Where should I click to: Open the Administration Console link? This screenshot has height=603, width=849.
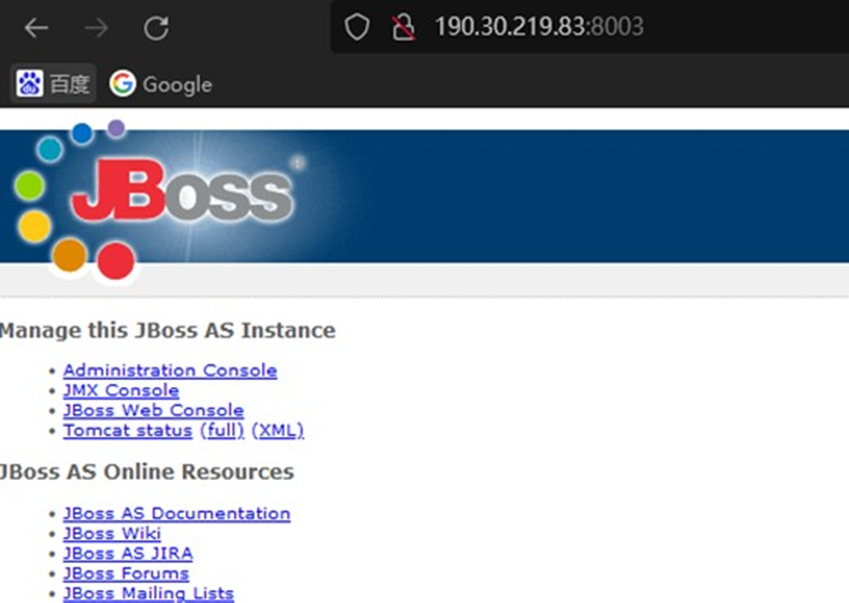(170, 370)
